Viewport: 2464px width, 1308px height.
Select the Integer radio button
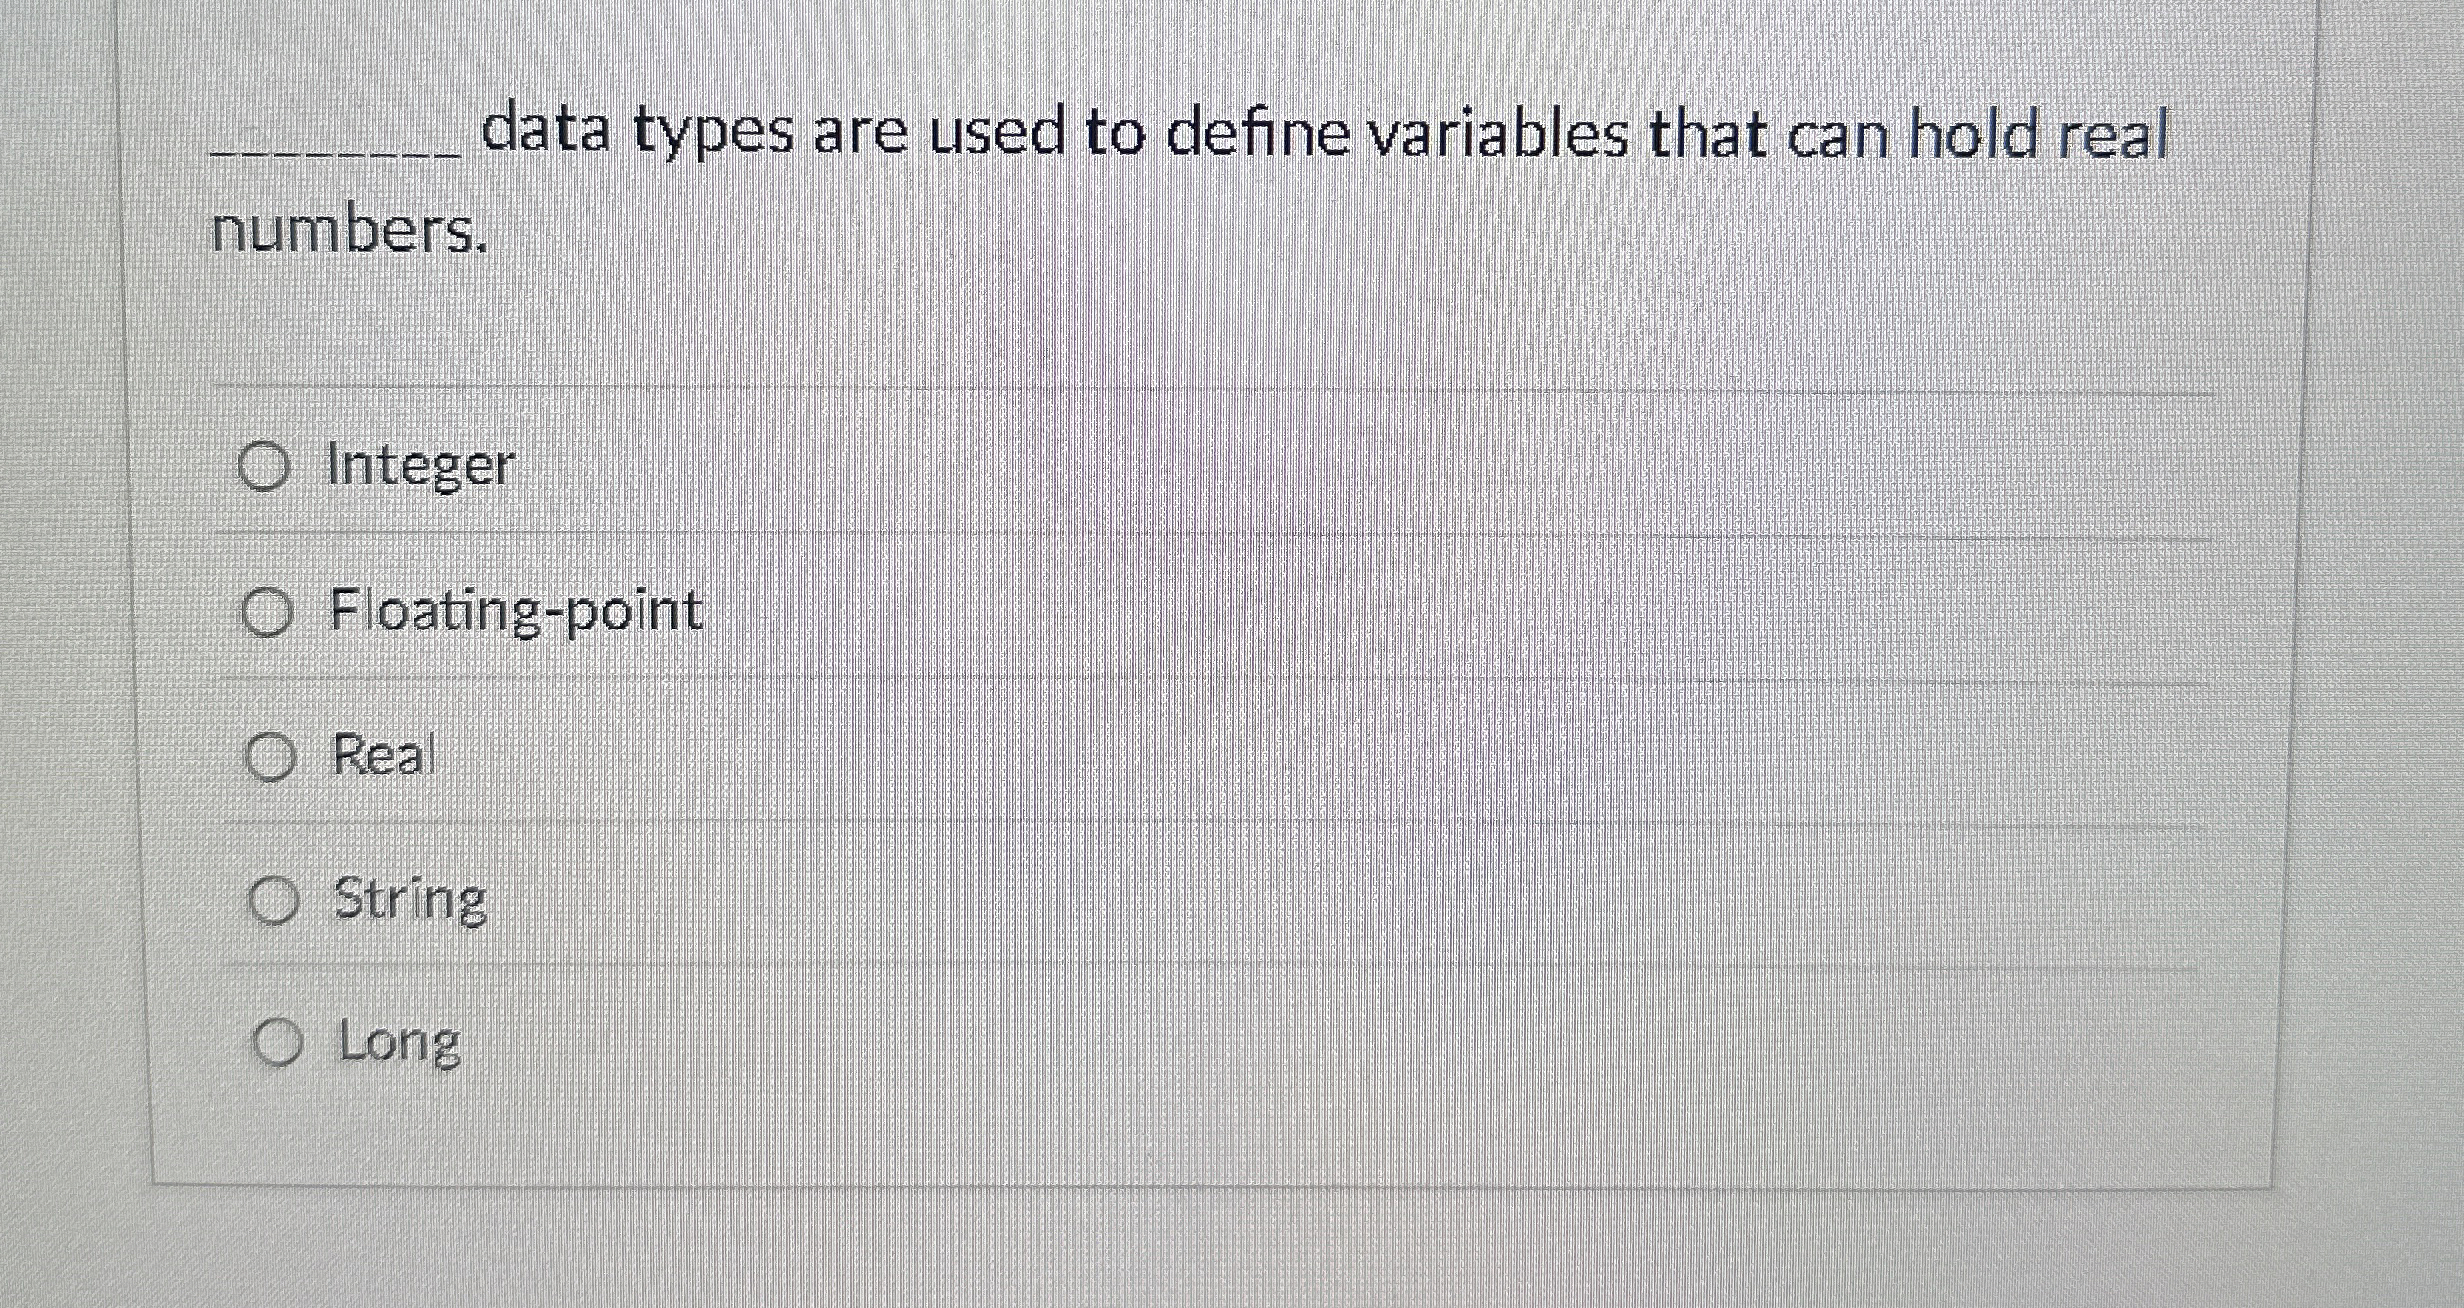268,464
